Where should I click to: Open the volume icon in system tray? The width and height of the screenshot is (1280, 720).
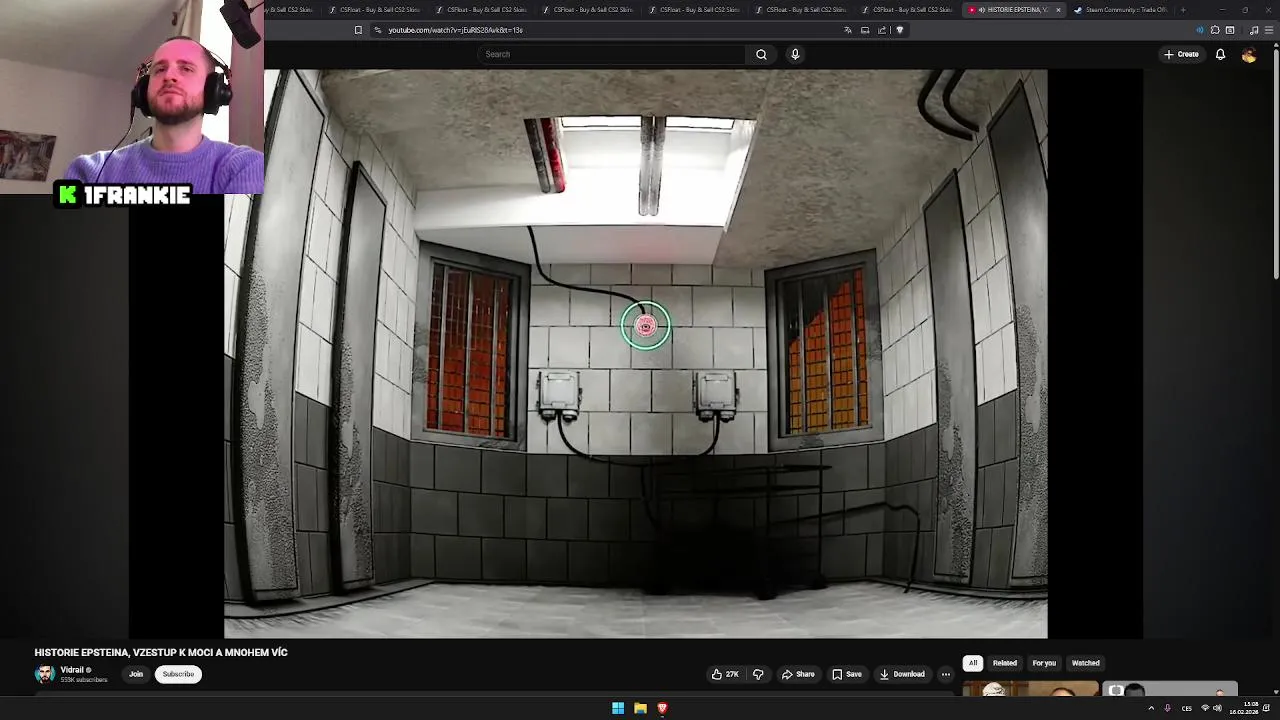point(1217,708)
